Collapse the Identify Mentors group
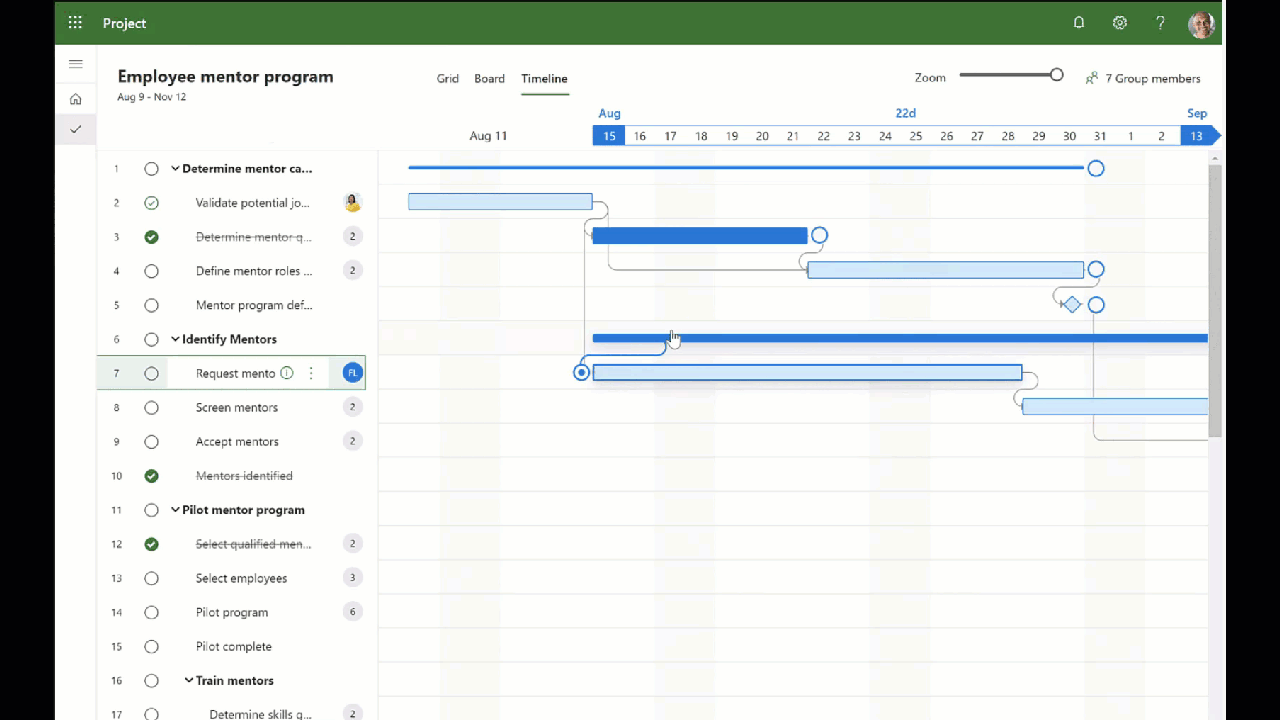The image size is (1280, 720). pyautogui.click(x=175, y=339)
